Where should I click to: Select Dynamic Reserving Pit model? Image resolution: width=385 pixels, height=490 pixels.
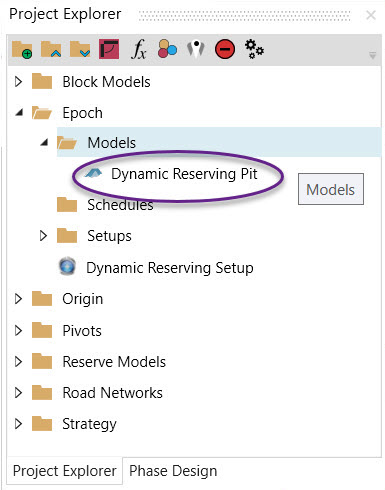pyautogui.click(x=184, y=174)
